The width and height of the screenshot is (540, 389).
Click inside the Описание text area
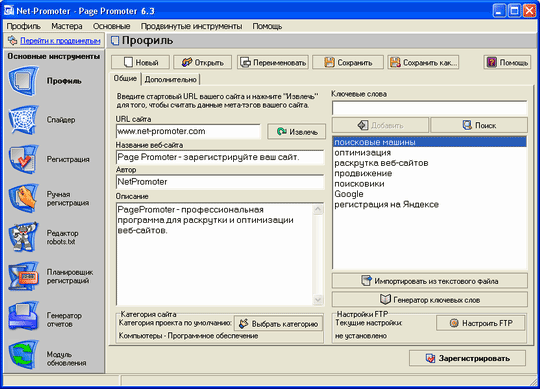[x=215, y=254]
